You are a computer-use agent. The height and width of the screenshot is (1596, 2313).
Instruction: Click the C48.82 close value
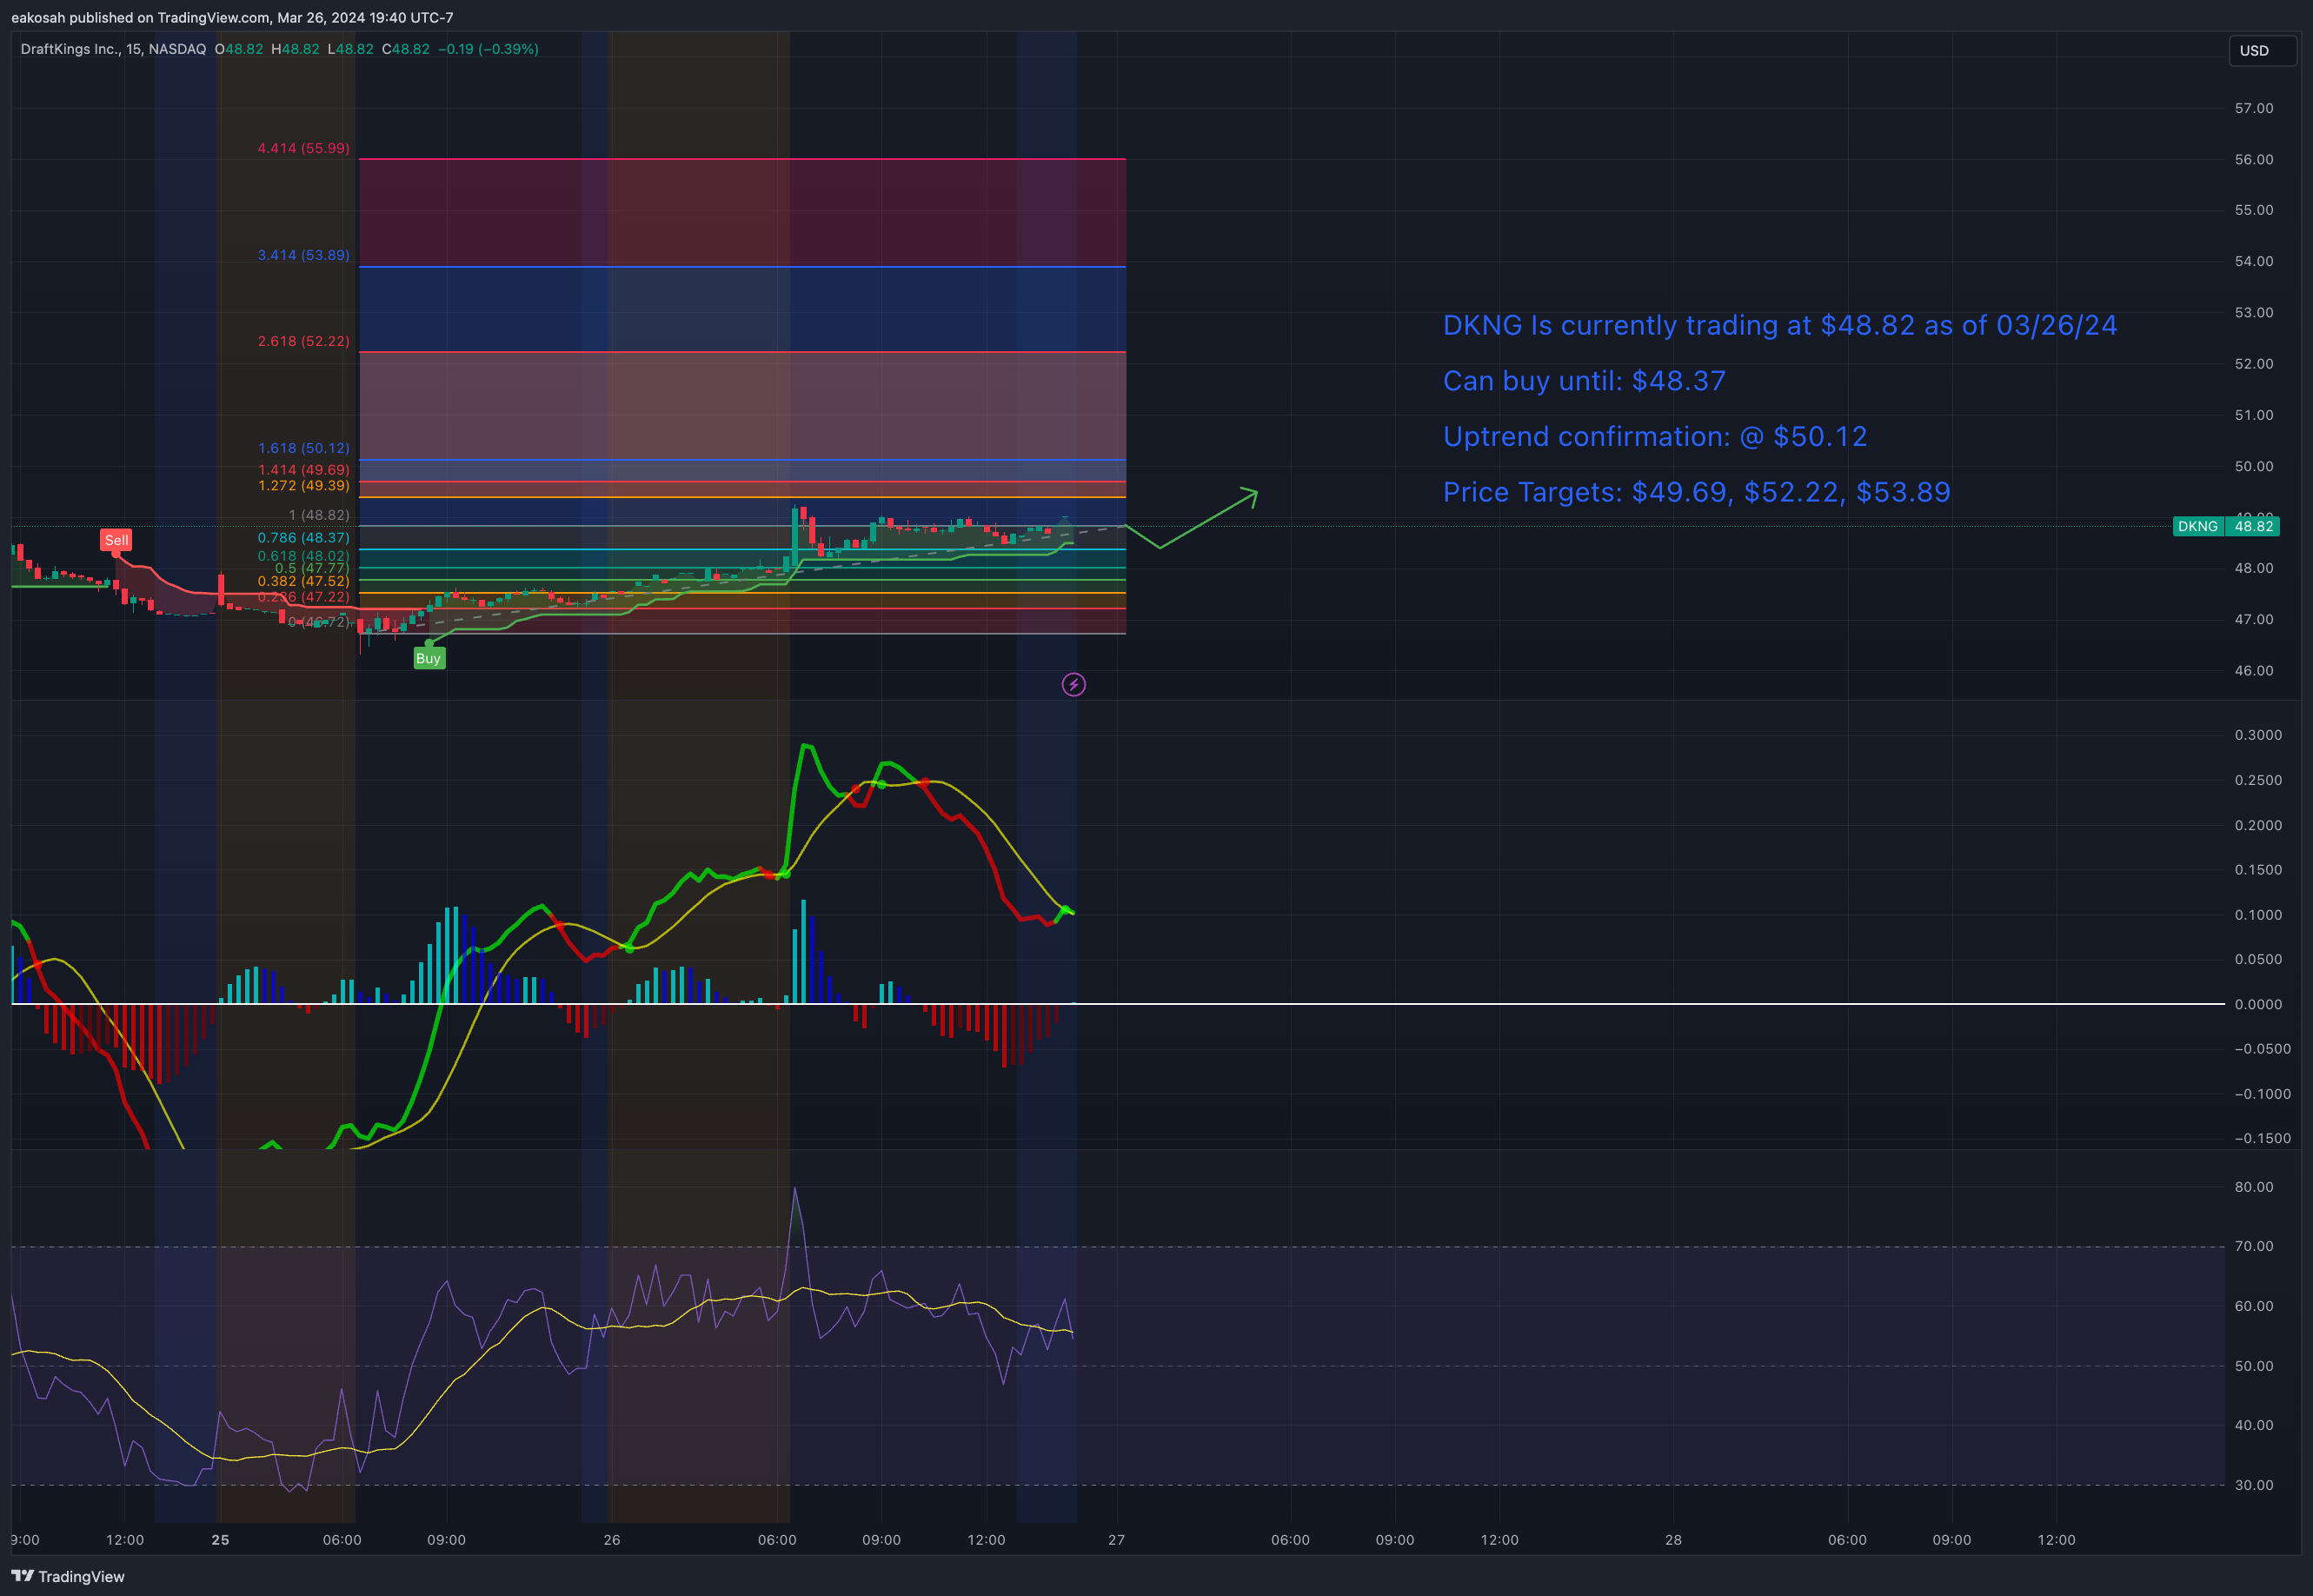[406, 49]
